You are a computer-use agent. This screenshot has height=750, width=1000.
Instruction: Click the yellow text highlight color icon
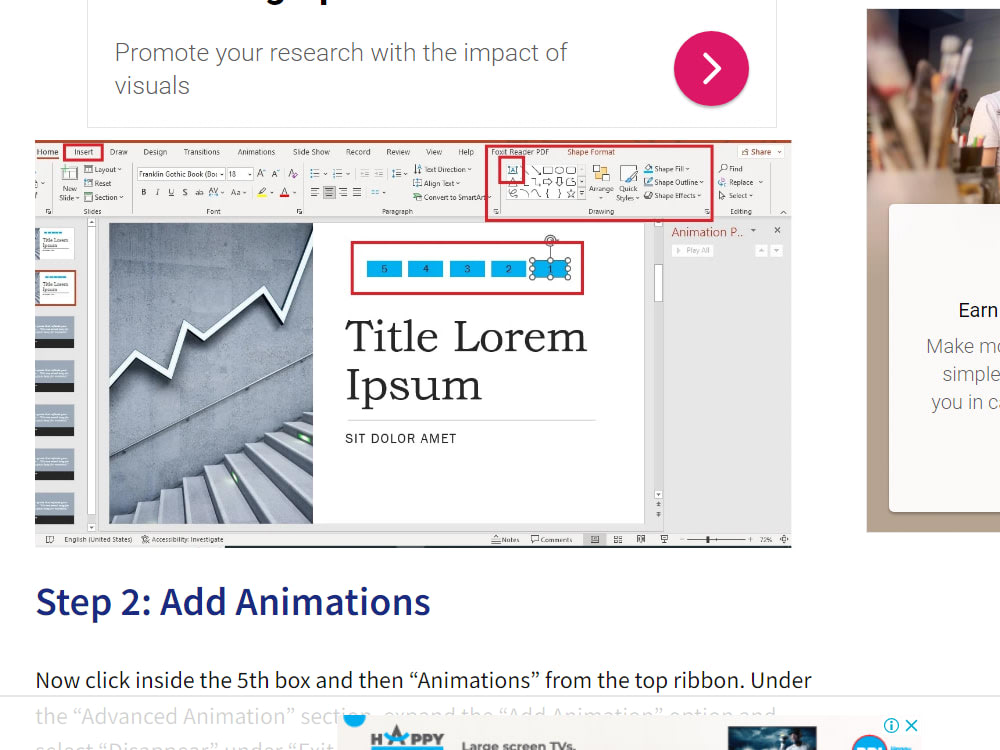(261, 192)
